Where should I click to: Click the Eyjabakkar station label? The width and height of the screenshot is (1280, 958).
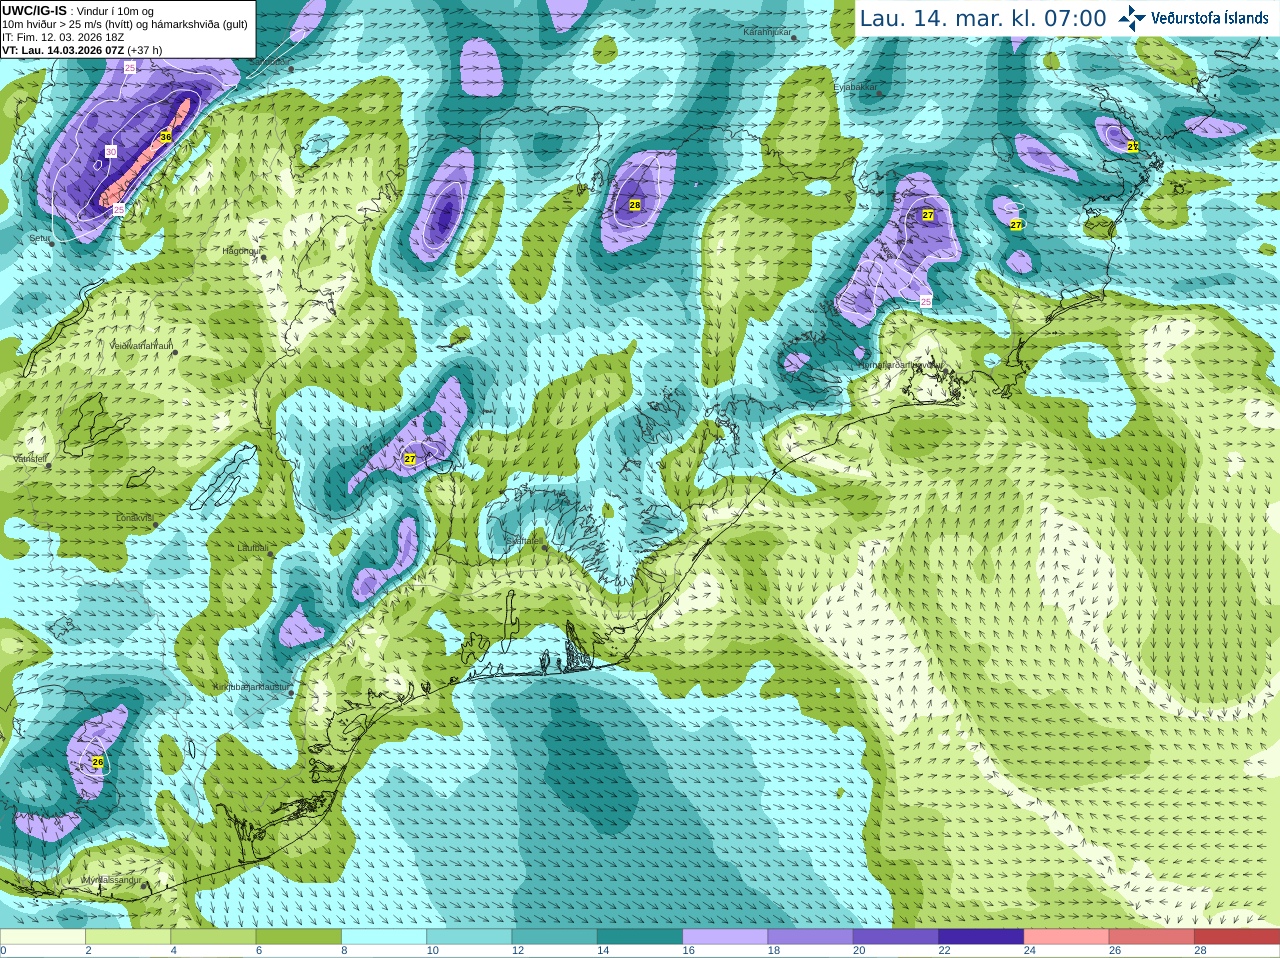coord(856,87)
